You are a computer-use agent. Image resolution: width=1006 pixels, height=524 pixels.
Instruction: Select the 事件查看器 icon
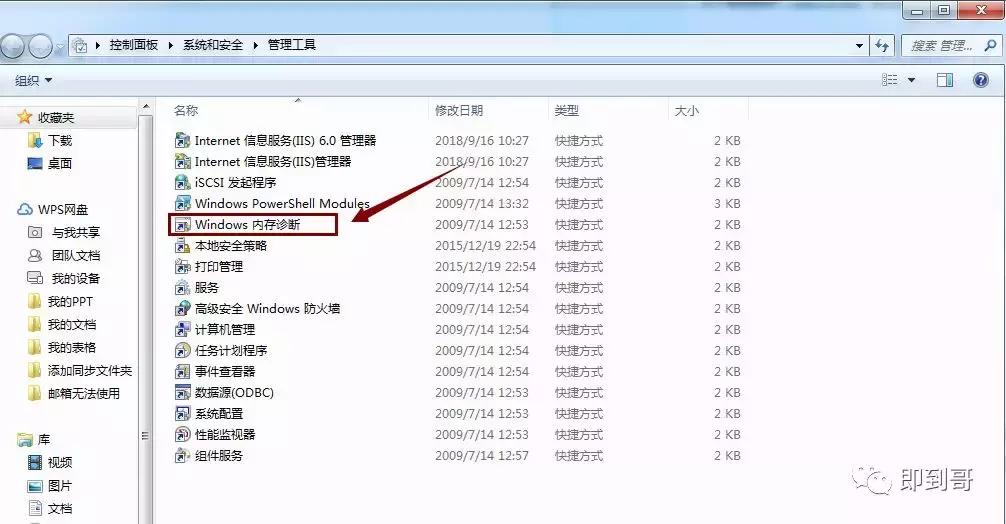tap(183, 371)
